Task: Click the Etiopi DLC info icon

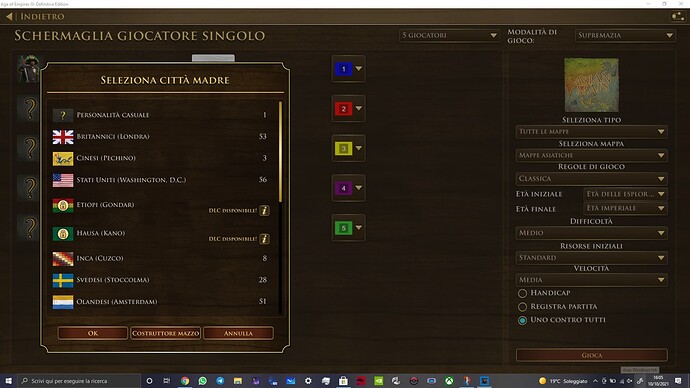Action: 264,210
